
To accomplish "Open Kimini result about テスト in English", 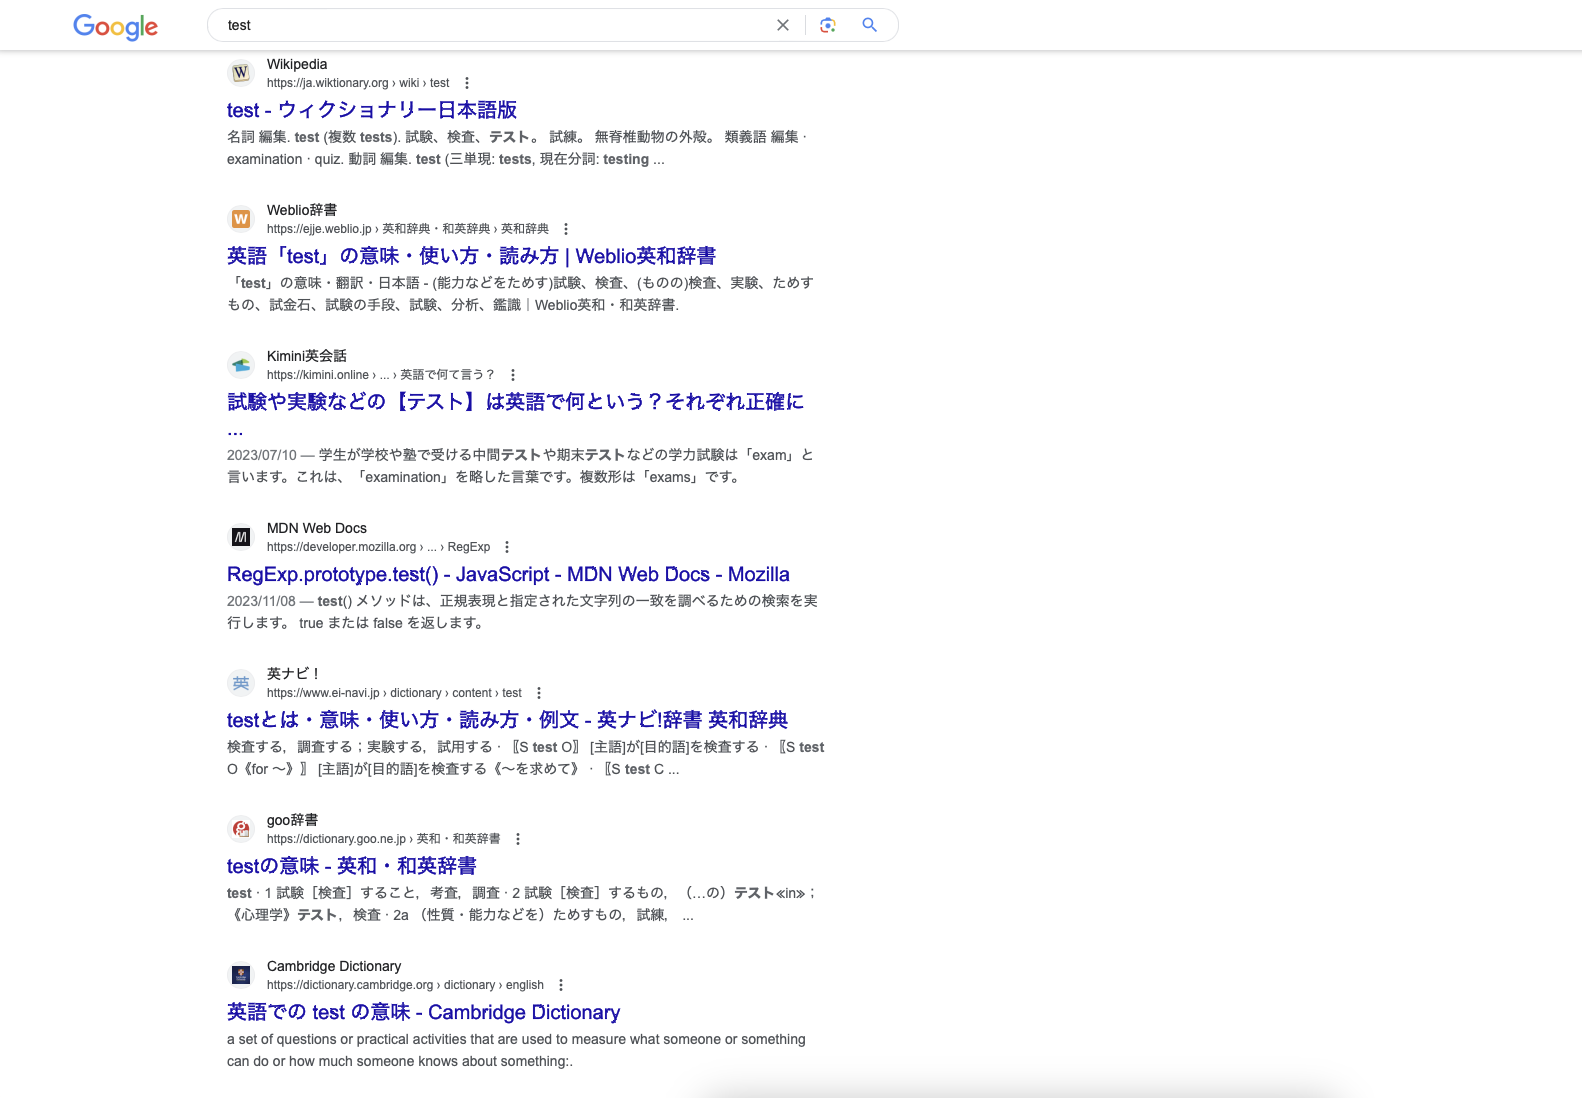I will (x=515, y=402).
